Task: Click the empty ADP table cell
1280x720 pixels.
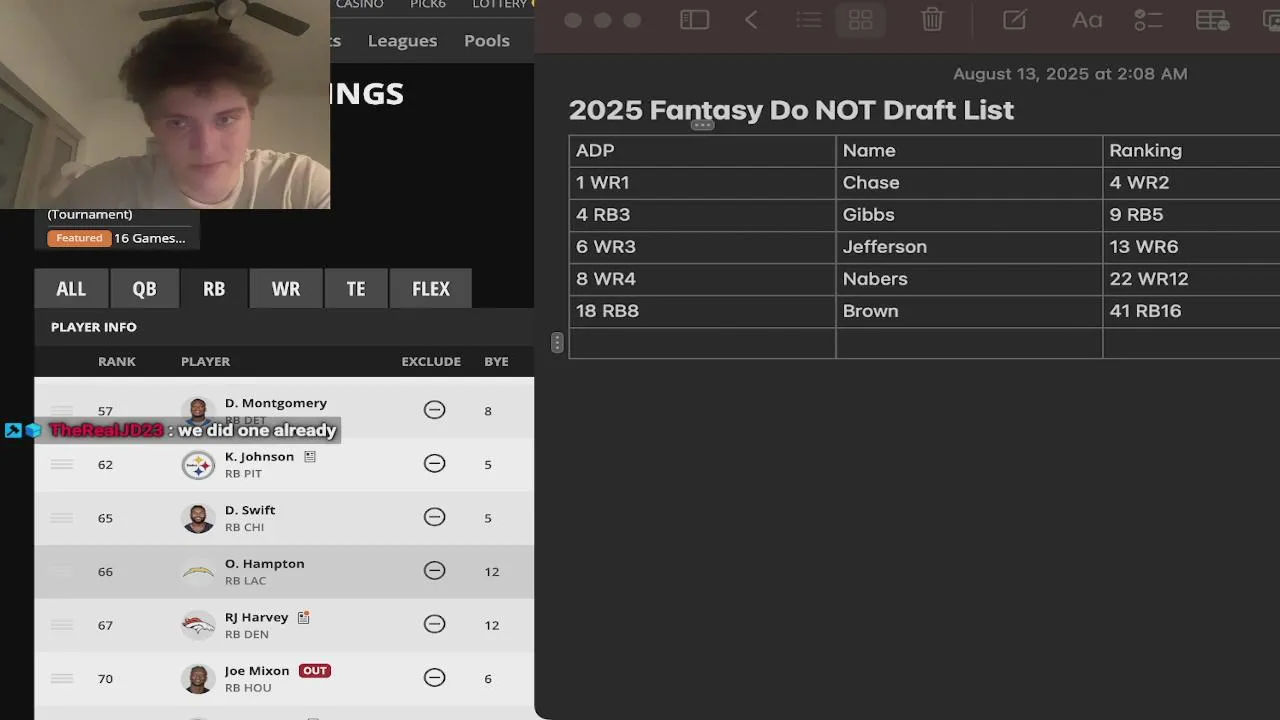Action: coord(702,343)
